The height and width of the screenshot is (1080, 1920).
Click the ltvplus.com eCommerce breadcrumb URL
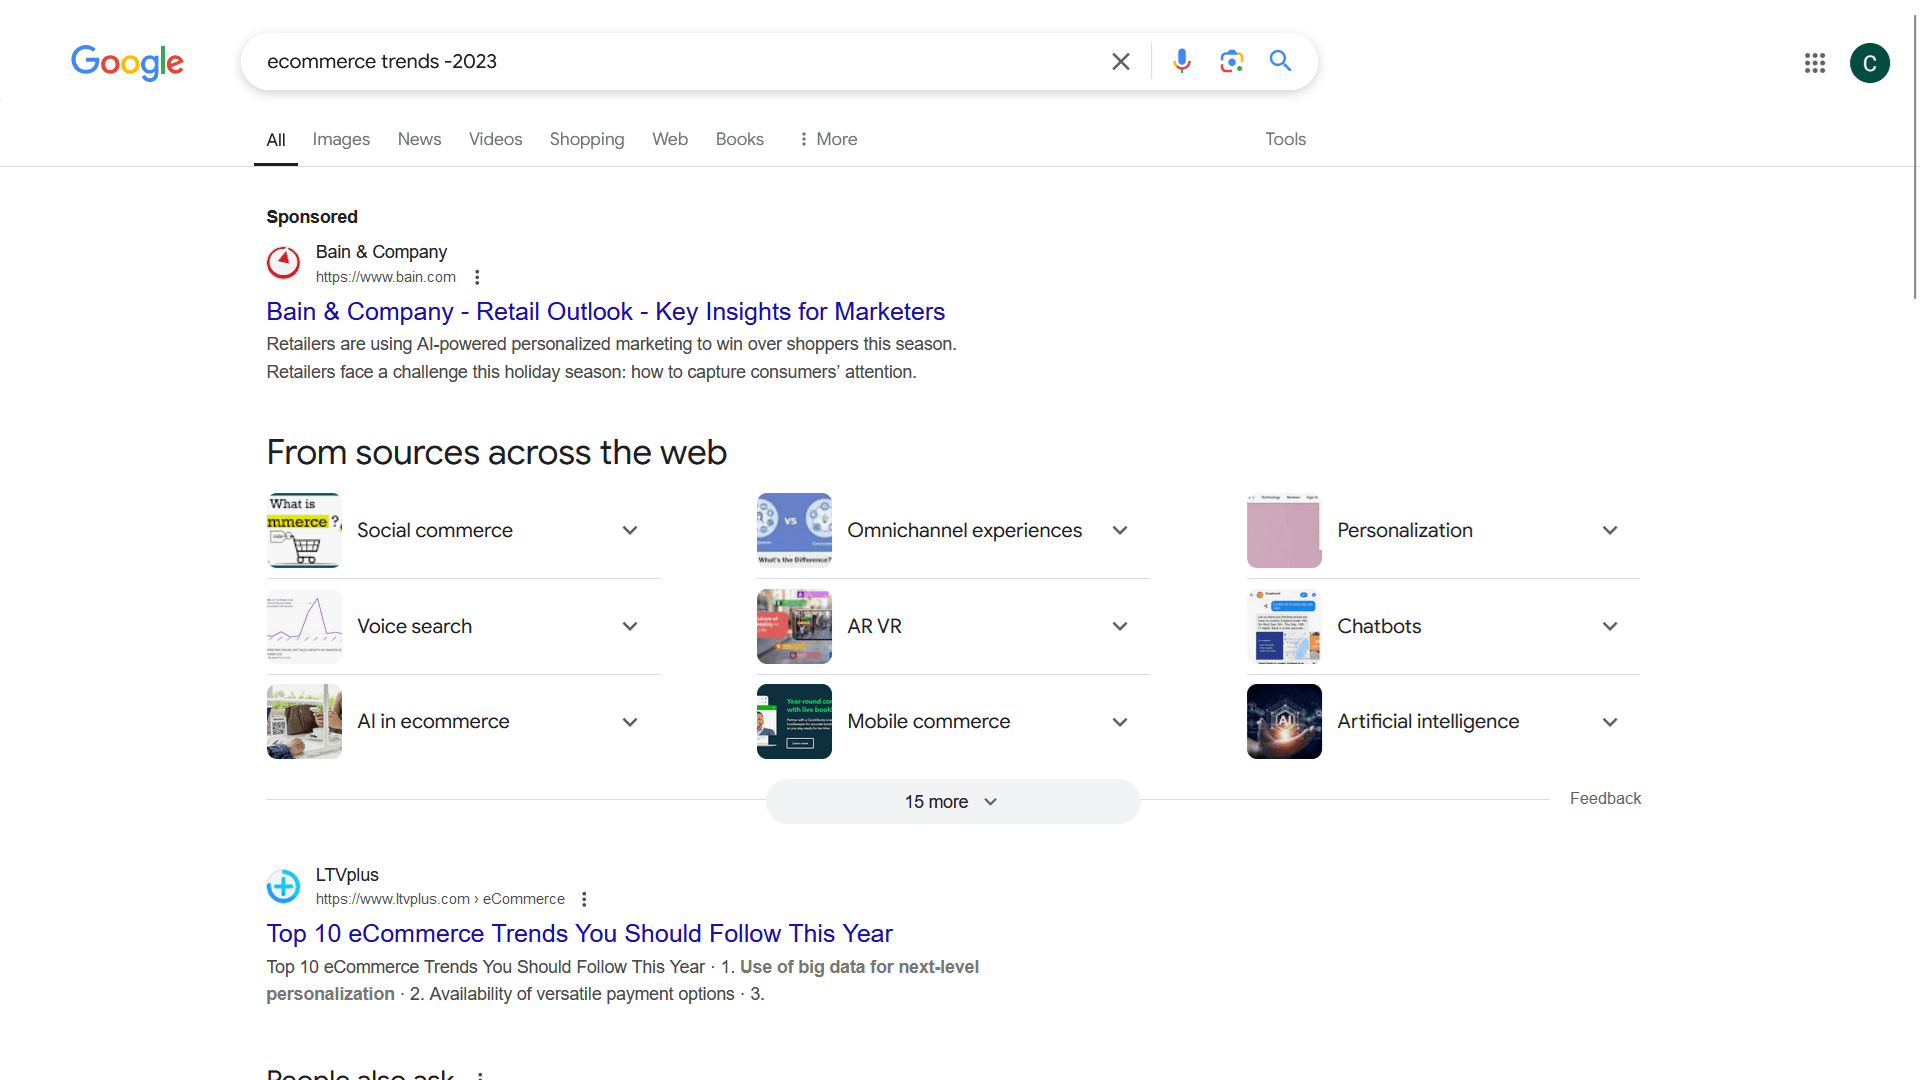[440, 899]
